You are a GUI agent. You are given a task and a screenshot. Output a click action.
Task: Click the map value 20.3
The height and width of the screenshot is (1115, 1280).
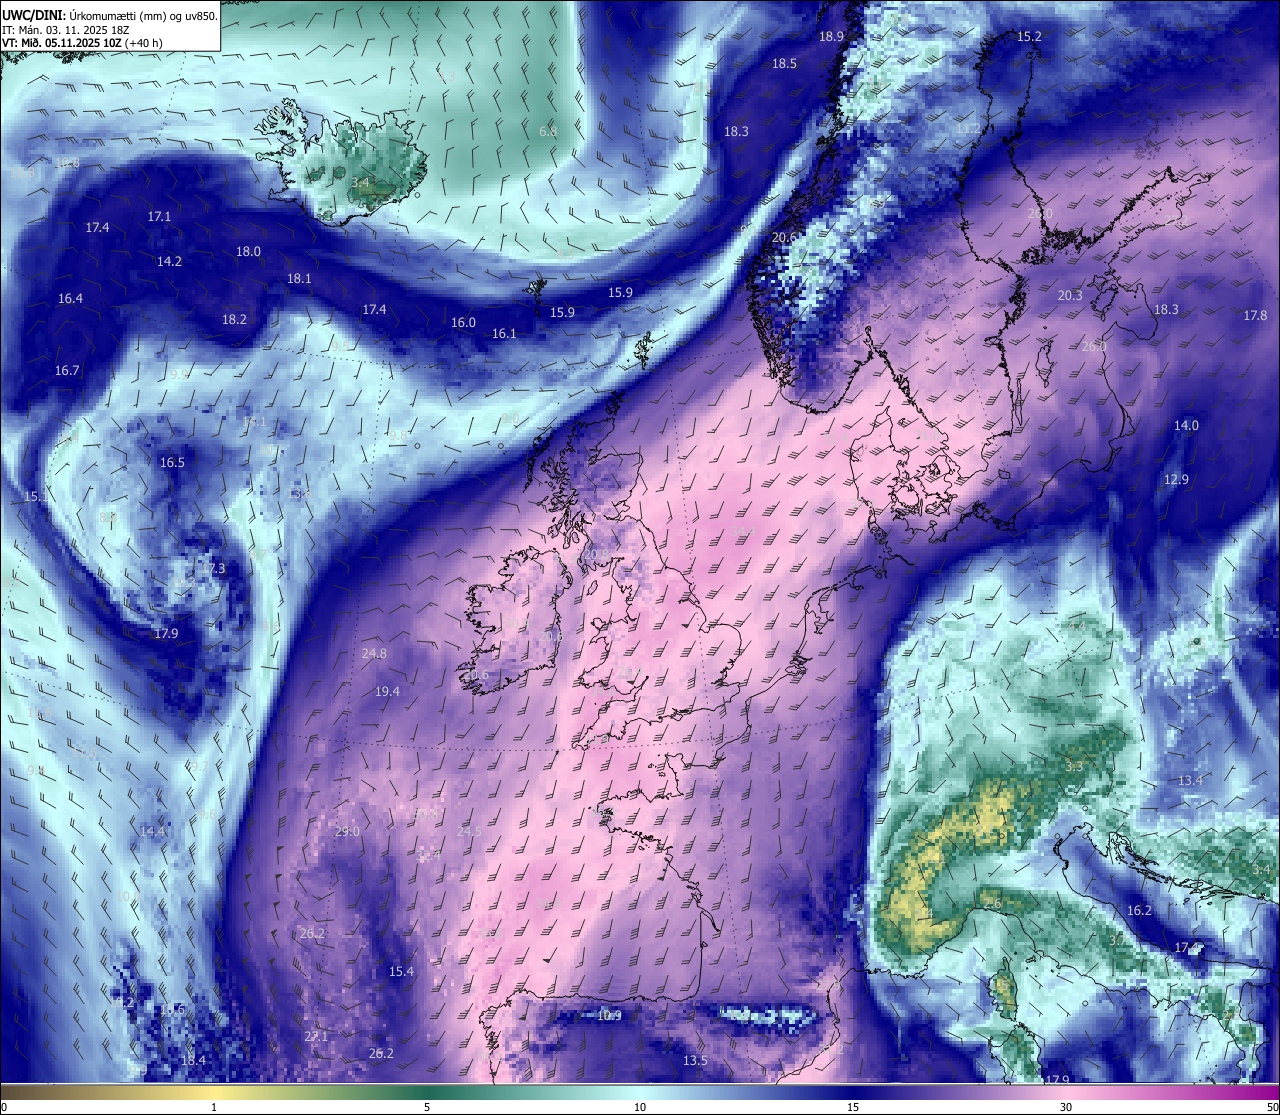pos(1070,295)
